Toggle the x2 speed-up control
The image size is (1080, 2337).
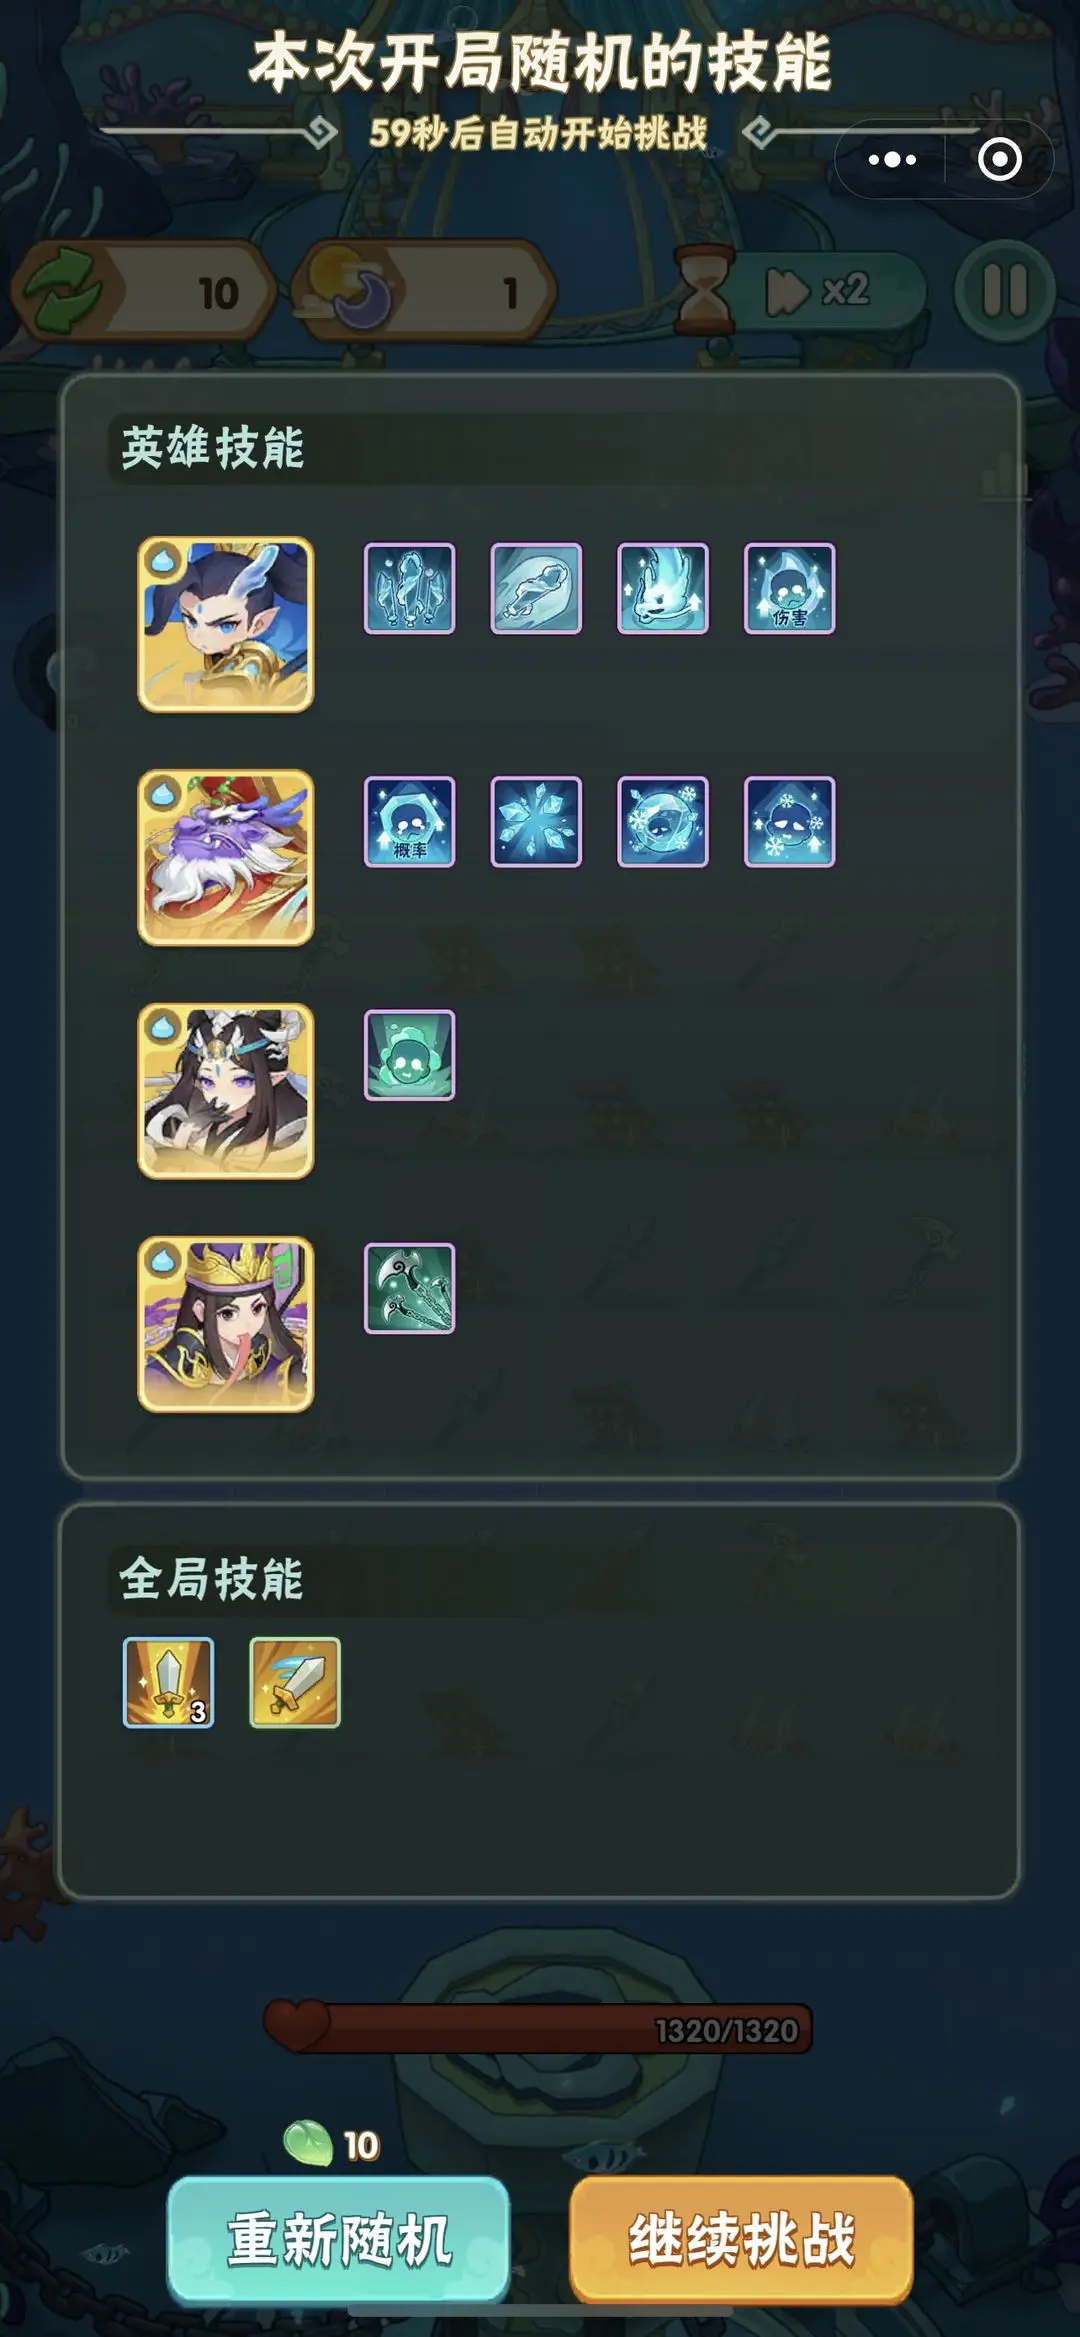820,291
